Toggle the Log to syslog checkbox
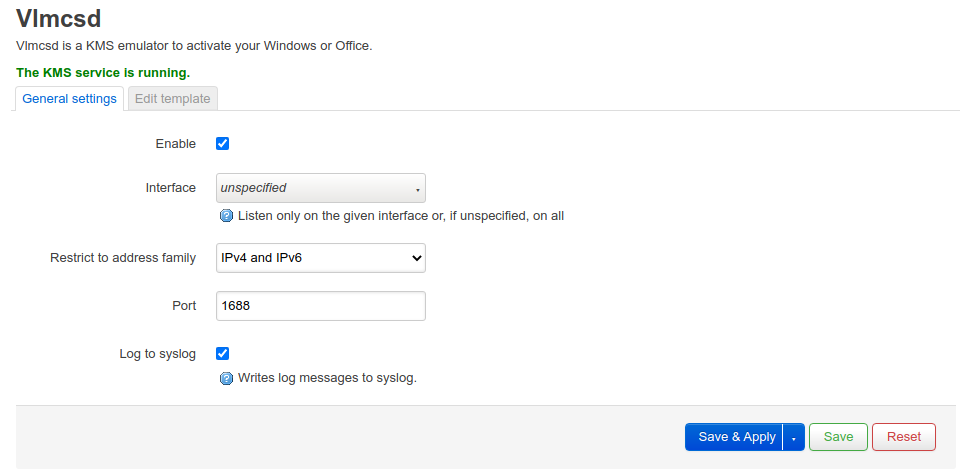The image size is (960, 472). coord(223,354)
